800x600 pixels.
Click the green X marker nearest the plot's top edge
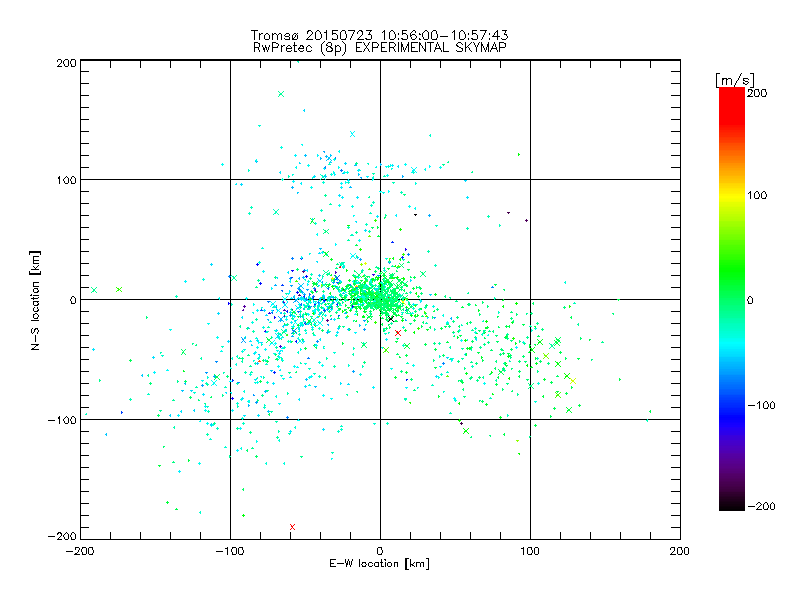point(281,94)
